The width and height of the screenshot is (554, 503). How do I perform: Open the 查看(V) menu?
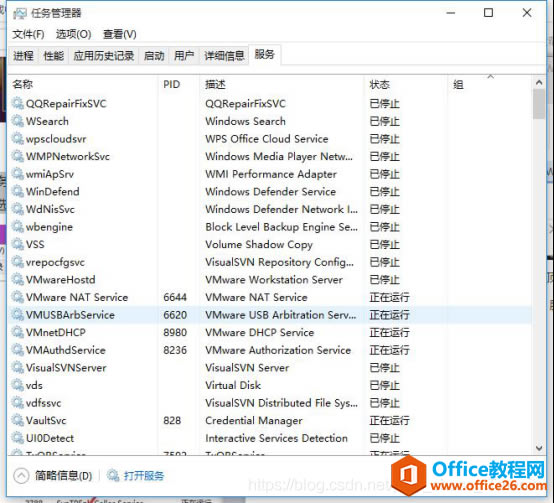pos(119,34)
